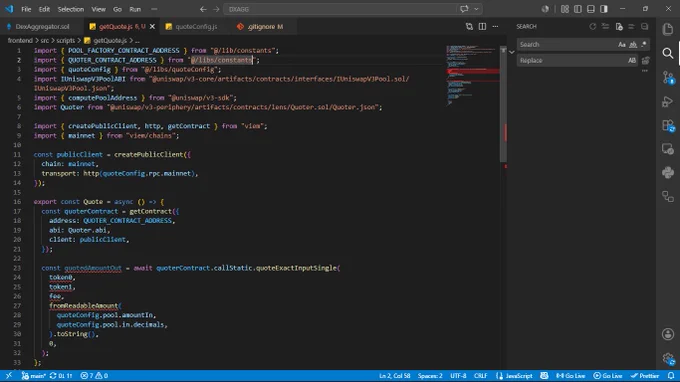Image resolution: width=680 pixels, height=382 pixels.
Task: Click the Copilot status icon in title bar
Action: [545, 9]
